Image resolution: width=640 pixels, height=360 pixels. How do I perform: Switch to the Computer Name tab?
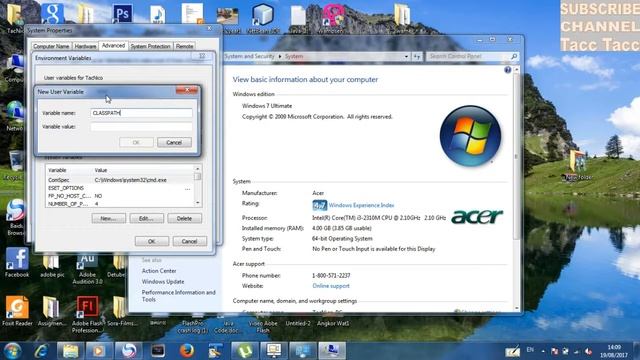tap(51, 46)
